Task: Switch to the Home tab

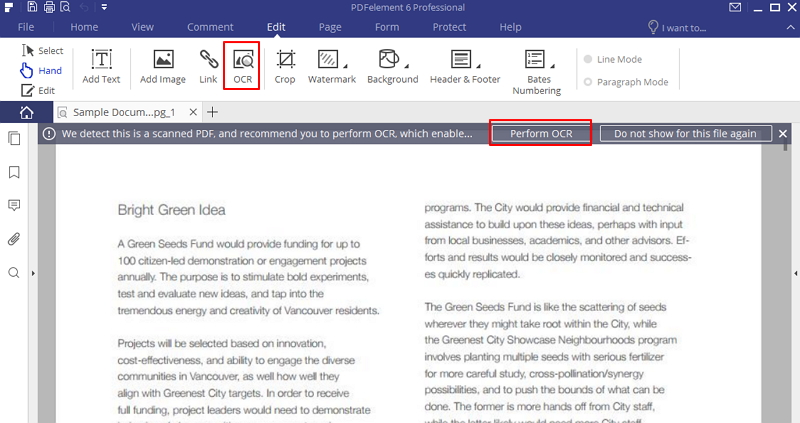Action: [84, 27]
